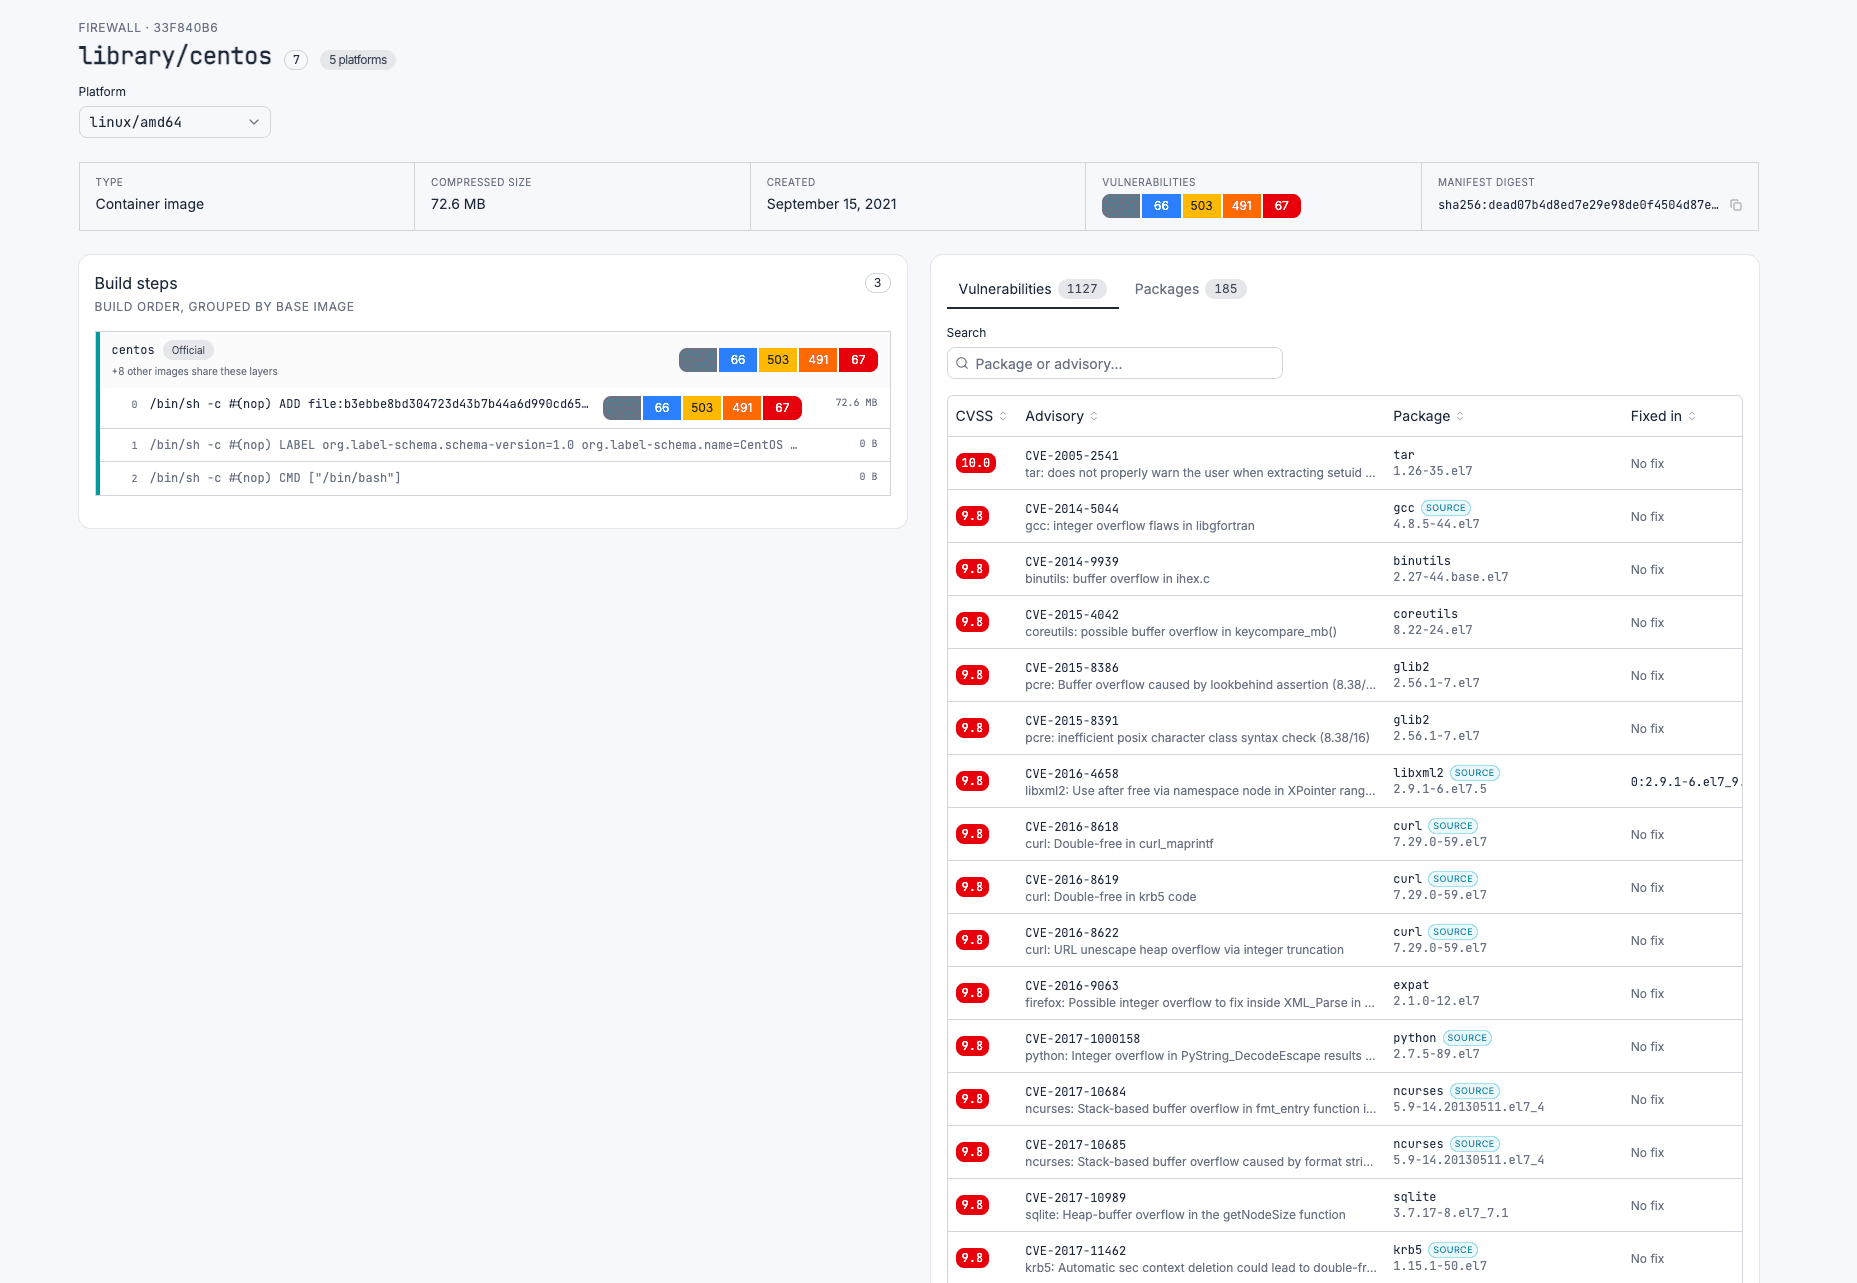Click binutils package name
The height and width of the screenshot is (1283, 1857).
click(x=1422, y=561)
